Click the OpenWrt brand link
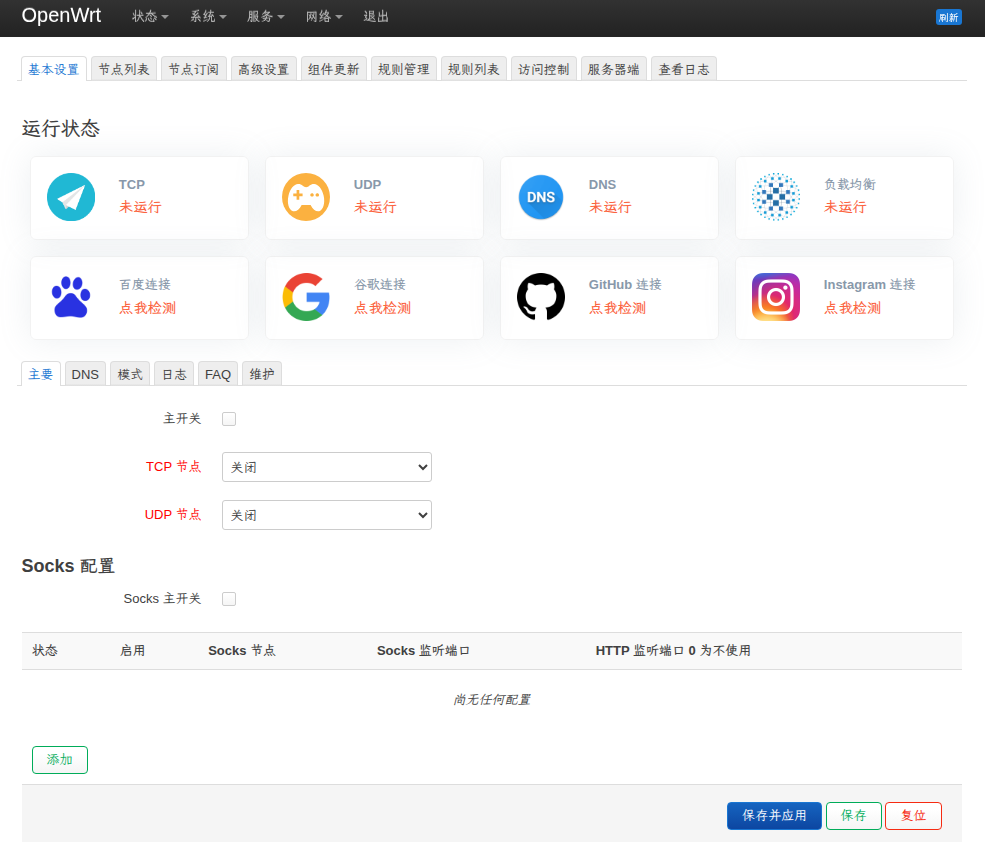985x842 pixels. (61, 15)
